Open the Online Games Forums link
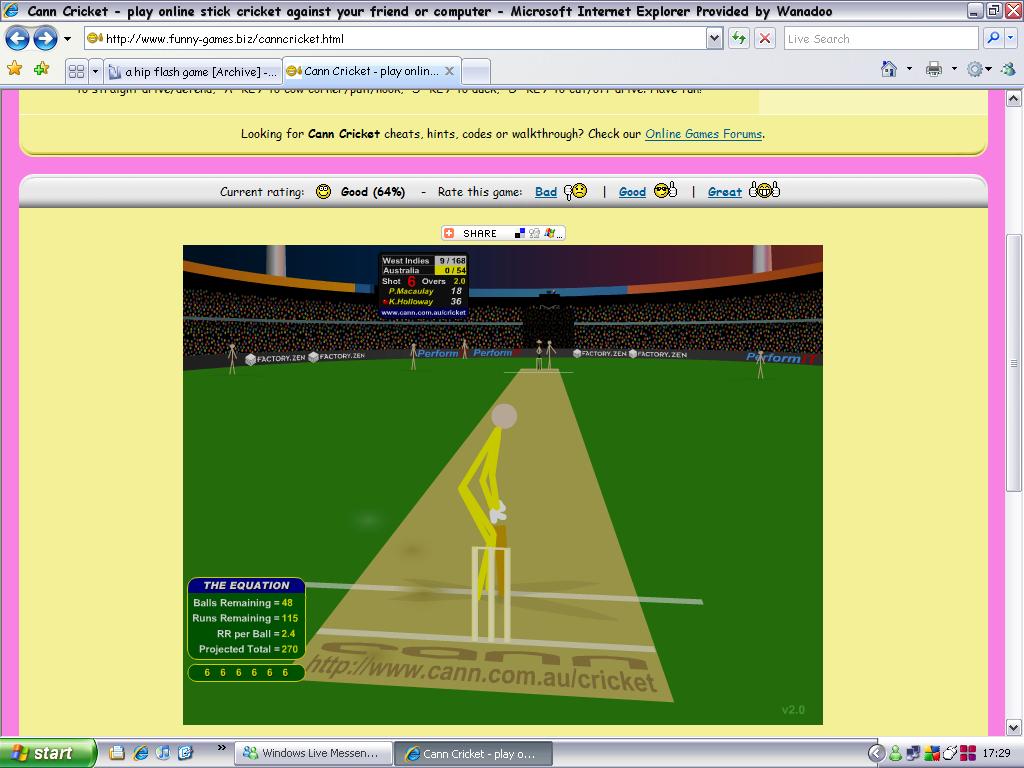 tap(703, 133)
